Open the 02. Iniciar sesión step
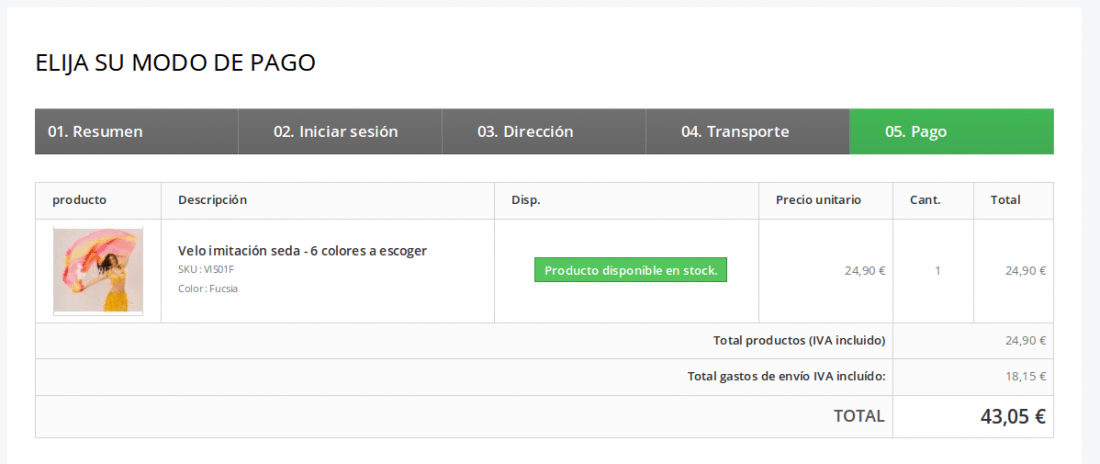The width and height of the screenshot is (1100, 464). point(340,131)
